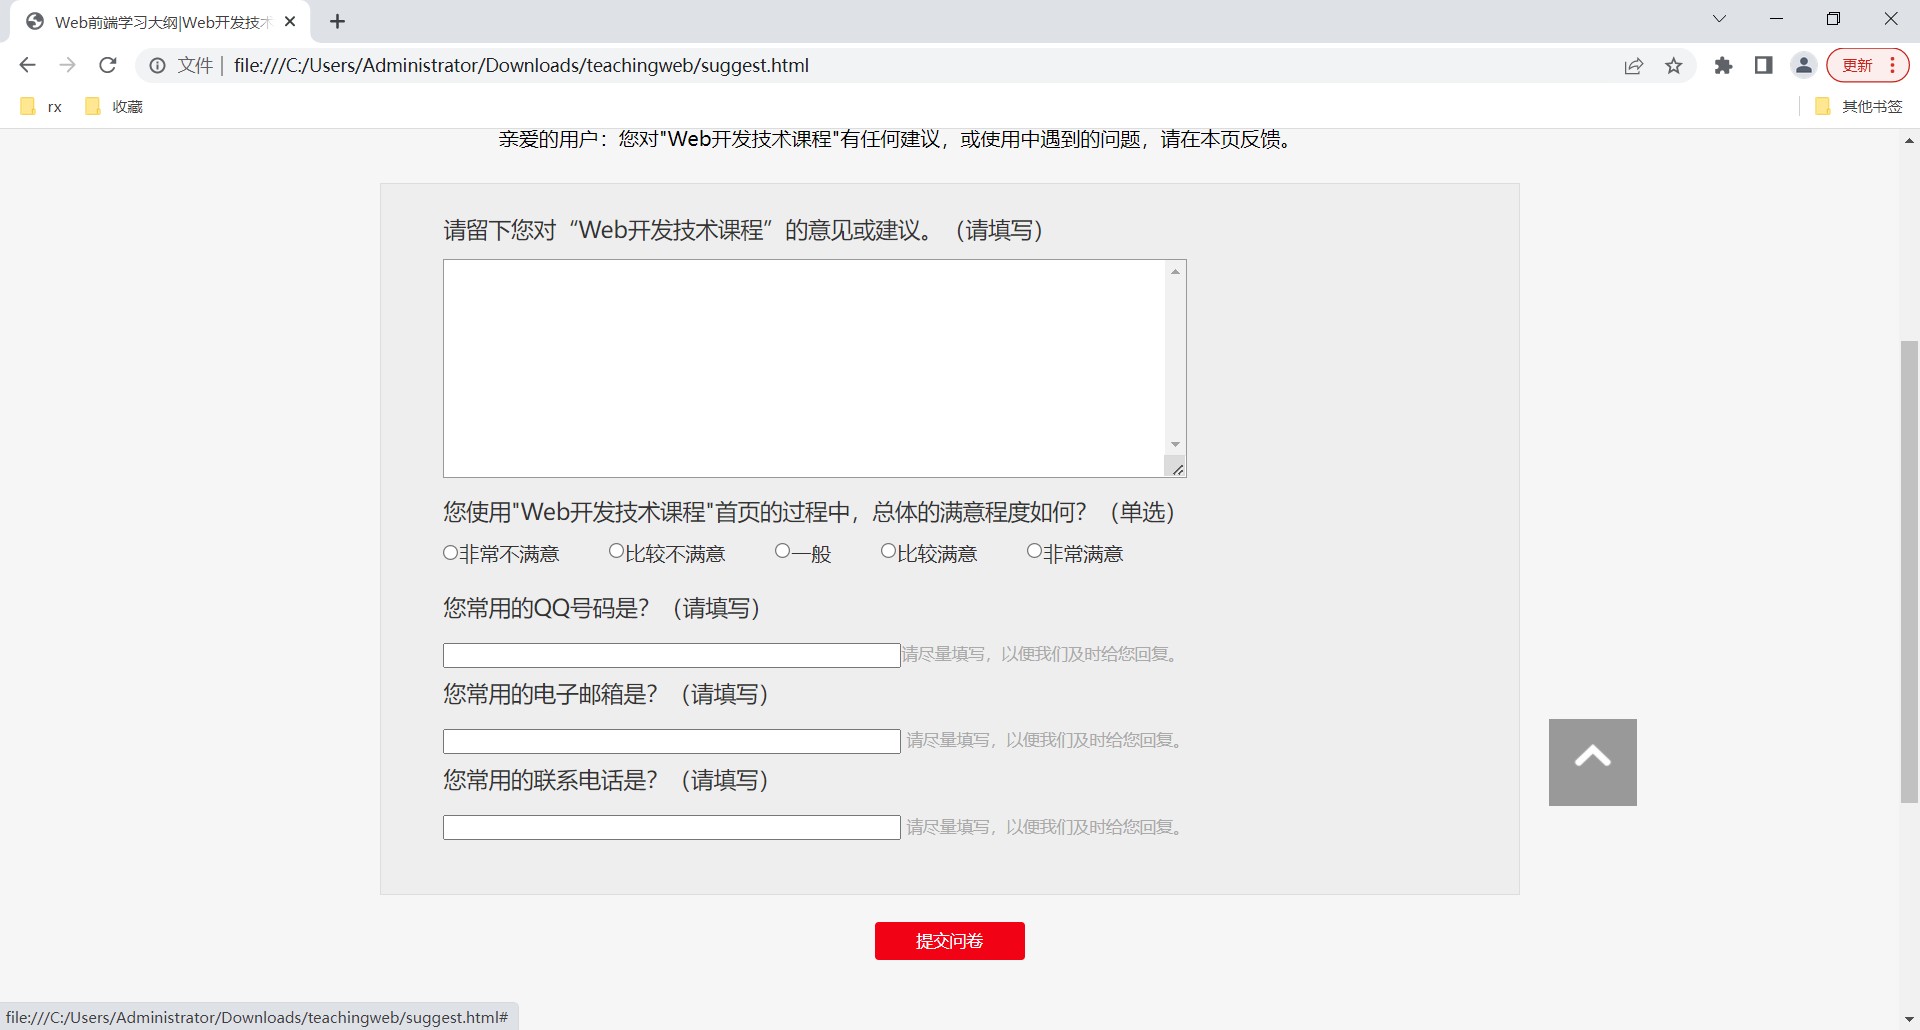
Task: Select the 非常不满意 radio option
Action: 450,553
